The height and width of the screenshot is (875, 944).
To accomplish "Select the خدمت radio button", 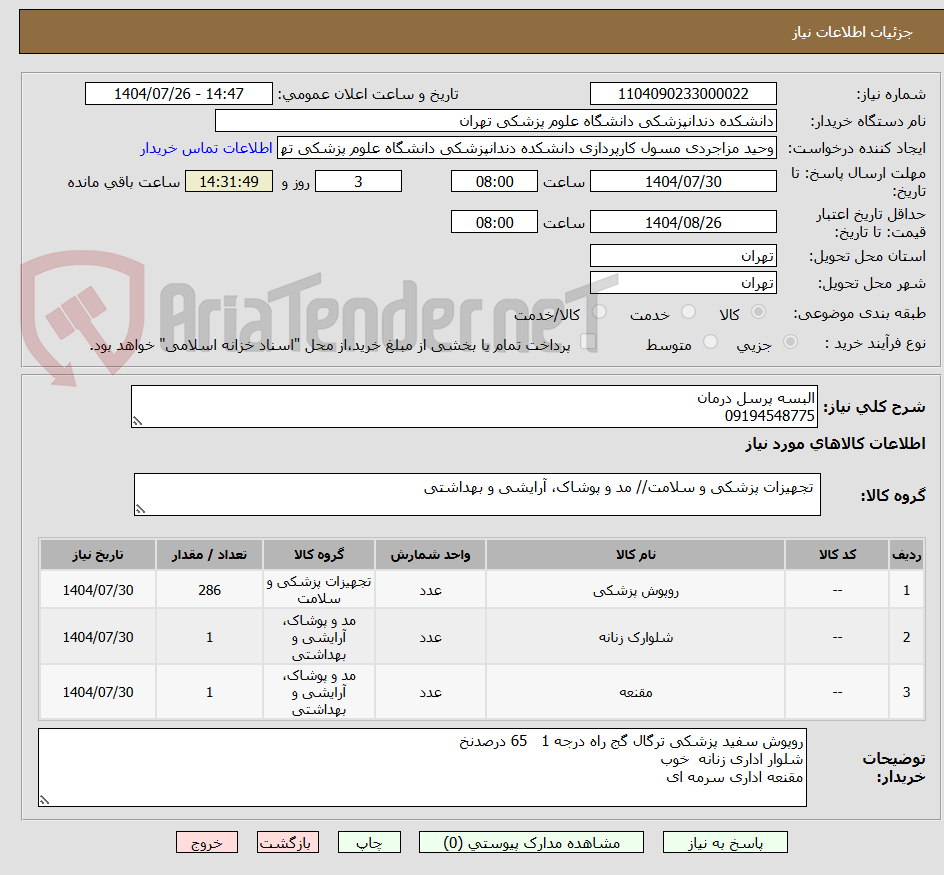I will point(688,312).
